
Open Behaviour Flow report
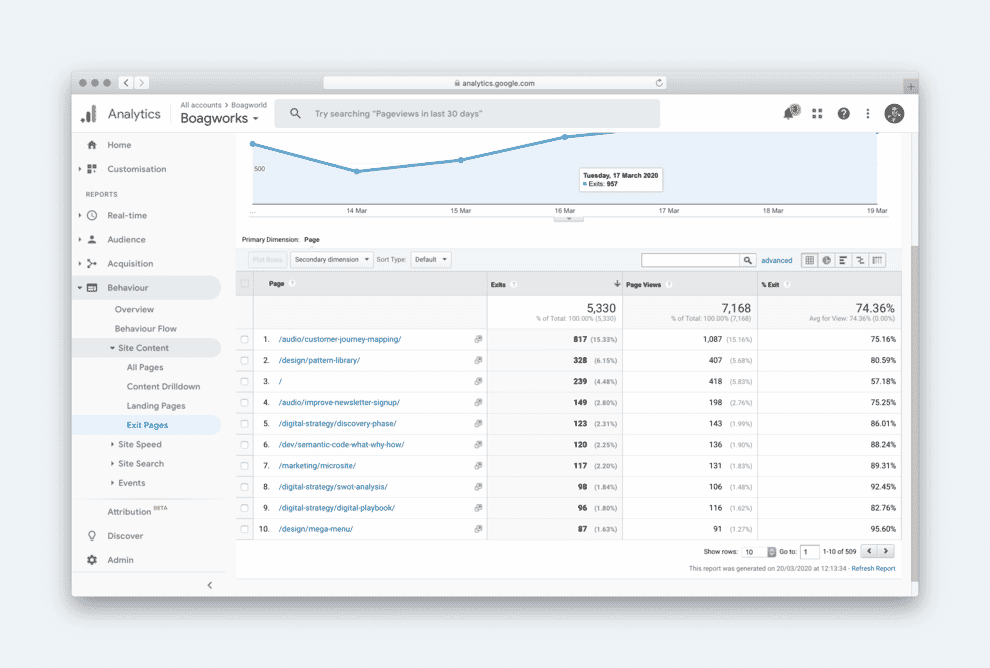pos(145,328)
